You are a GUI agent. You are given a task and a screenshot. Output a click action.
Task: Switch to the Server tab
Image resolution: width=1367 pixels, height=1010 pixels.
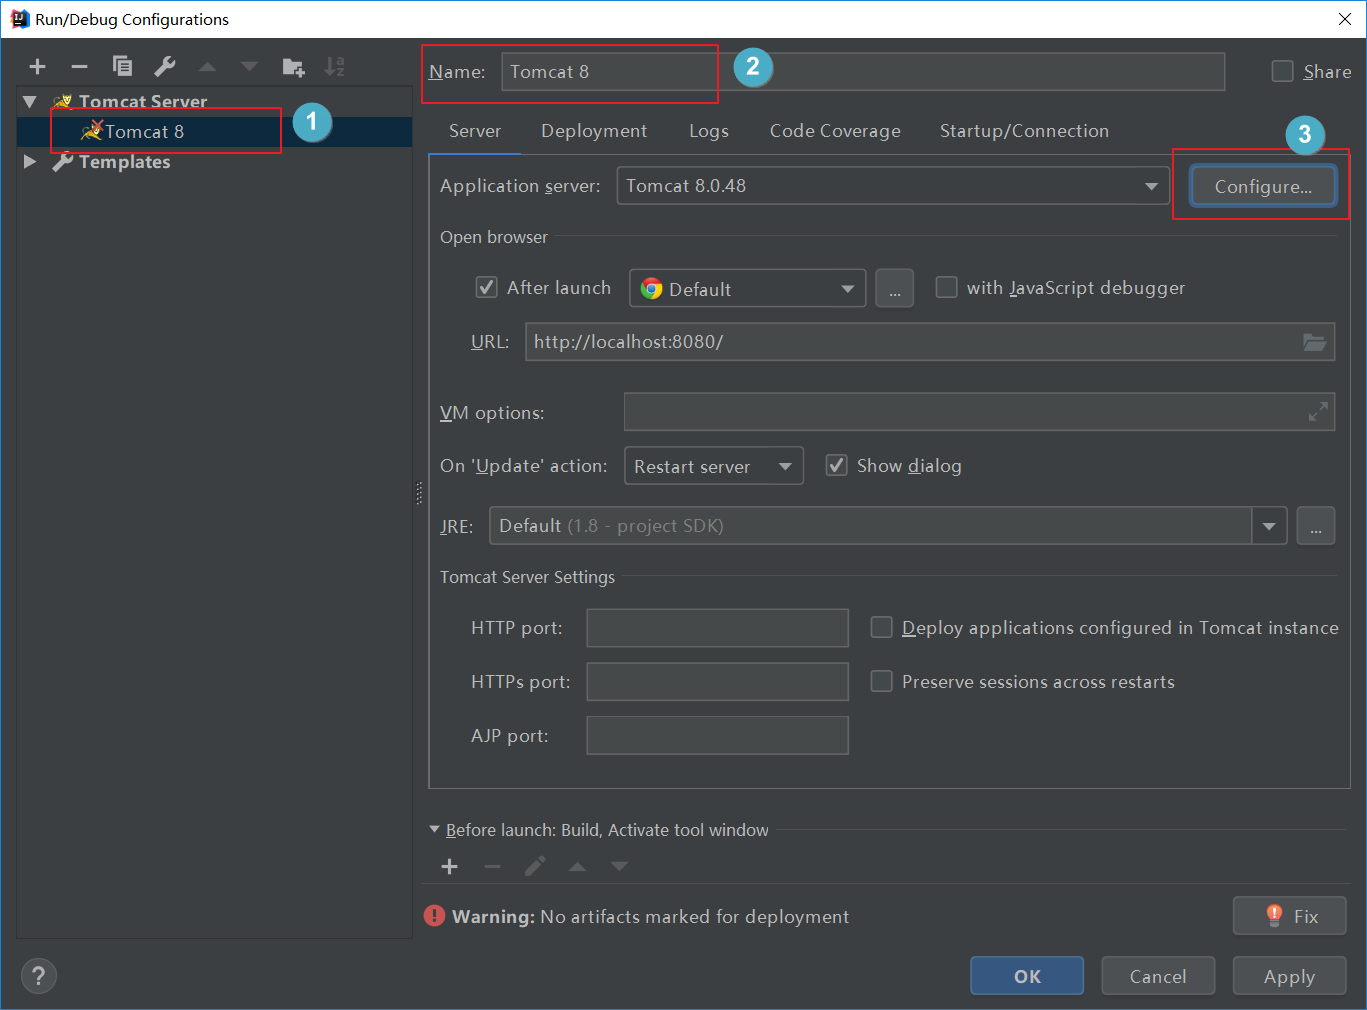click(x=475, y=131)
